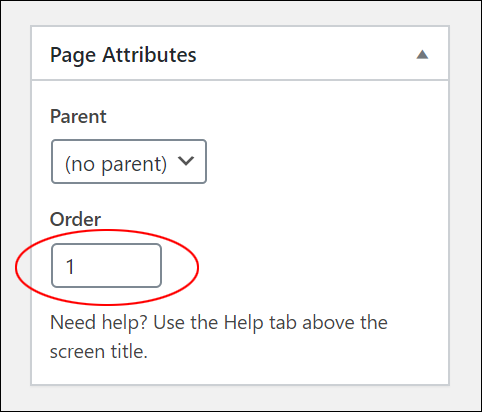The height and width of the screenshot is (412, 482).
Task: Open the Parent page dropdown
Action: tap(129, 162)
